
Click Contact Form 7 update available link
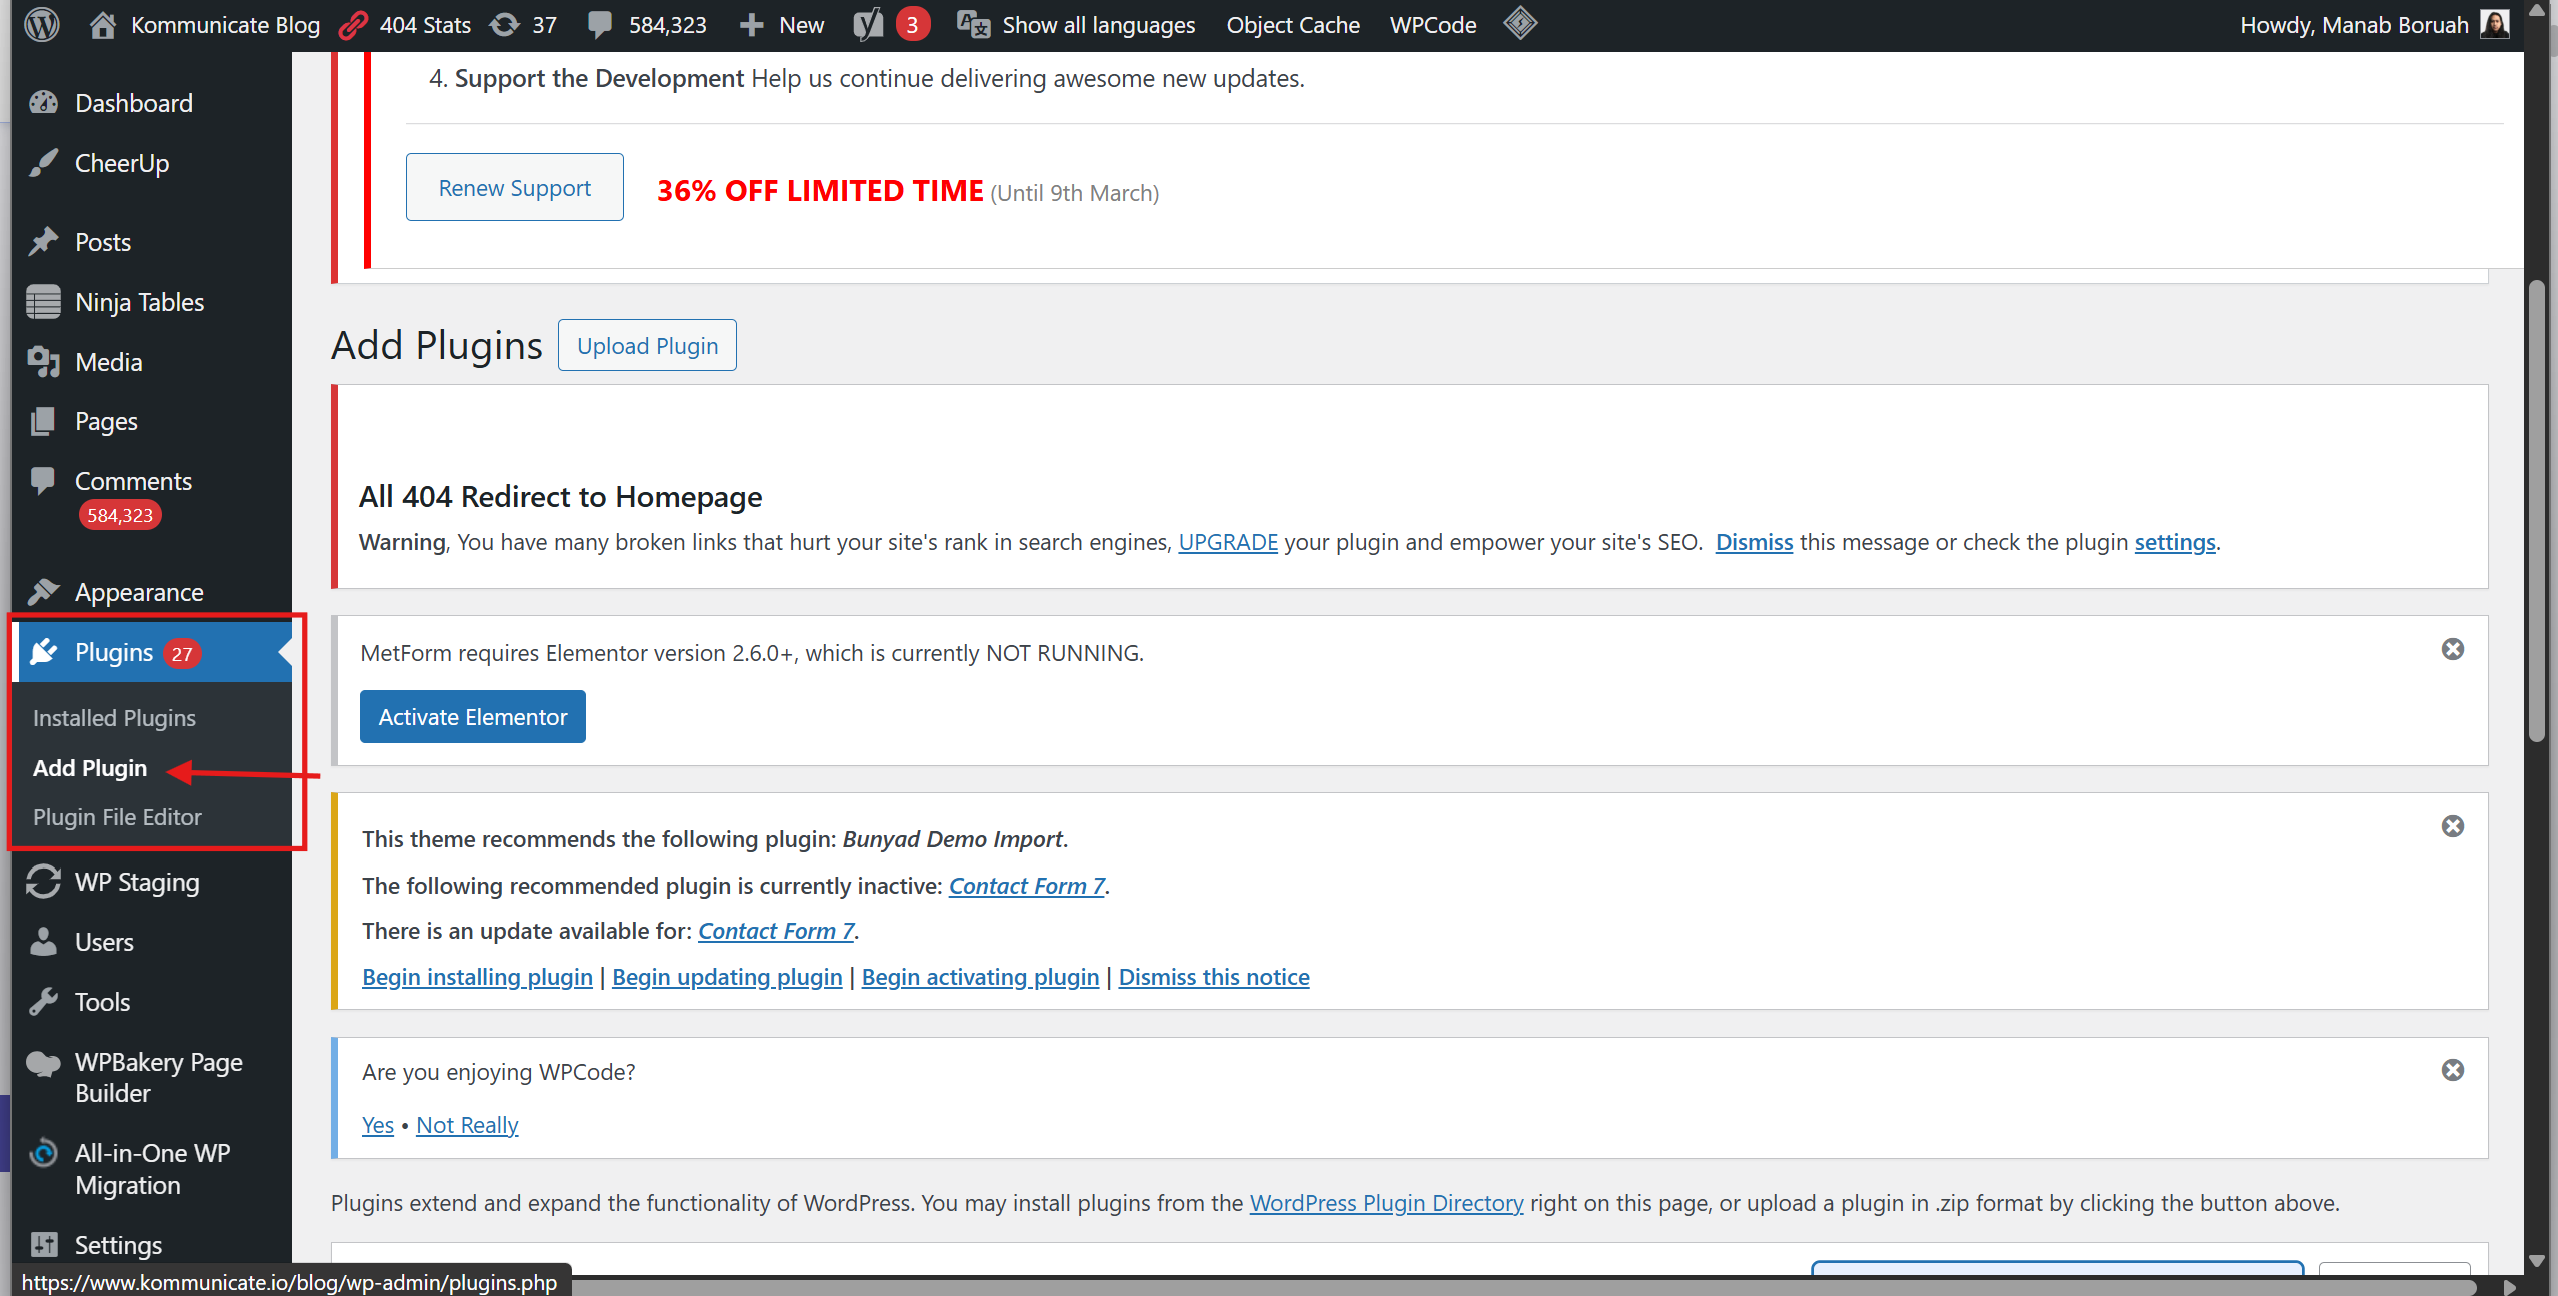pos(776,930)
